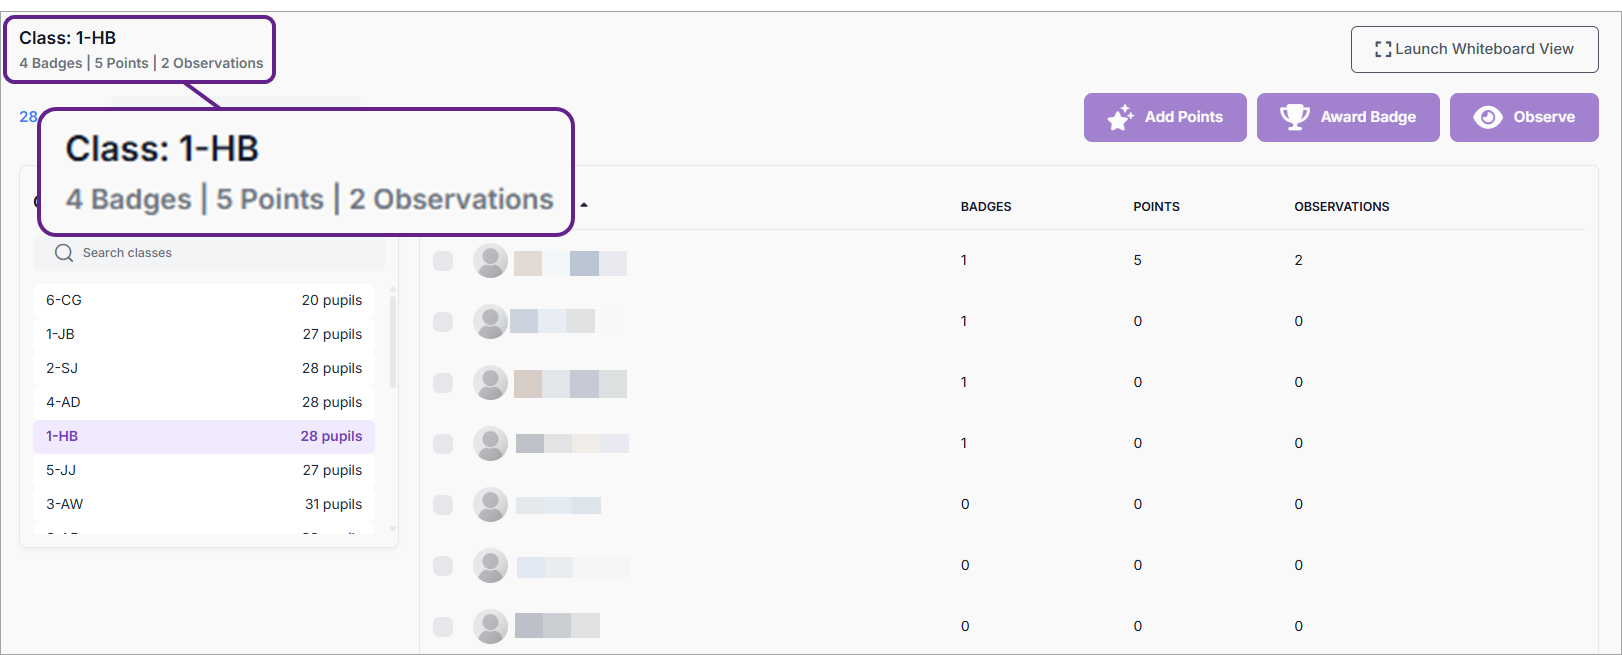Click the avatar of the fifth pupil row

tap(490, 505)
